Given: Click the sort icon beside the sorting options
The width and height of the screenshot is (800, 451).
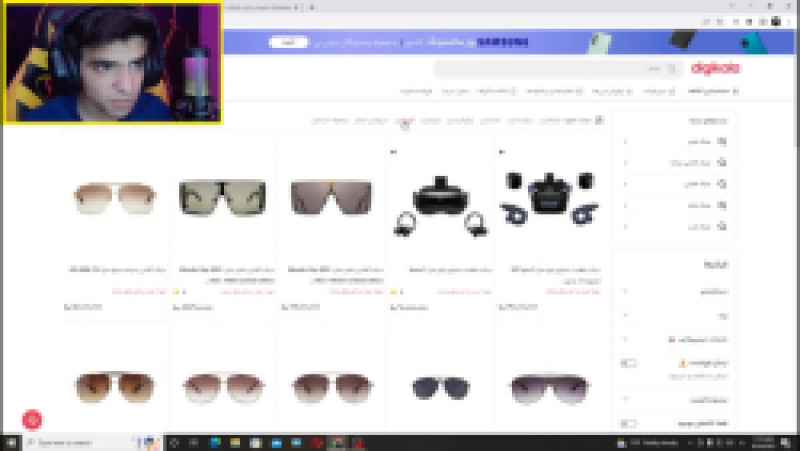Looking at the screenshot, I should tap(599, 120).
